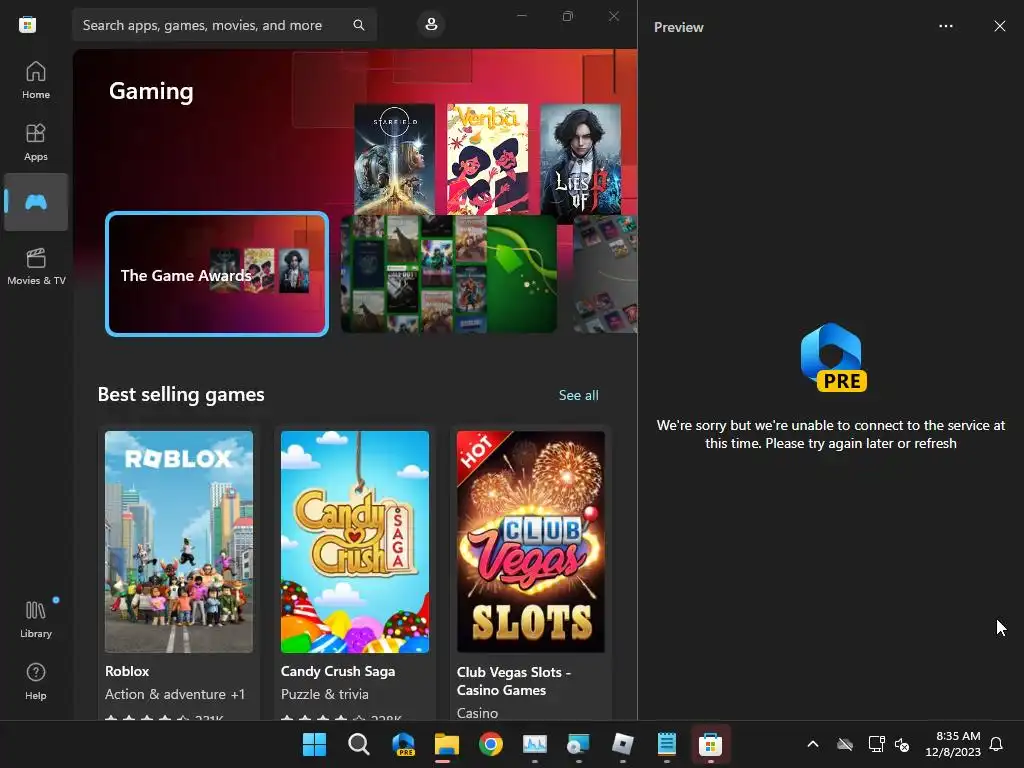Image resolution: width=1024 pixels, height=768 pixels.
Task: Open the Help section
Action: [x=36, y=681]
